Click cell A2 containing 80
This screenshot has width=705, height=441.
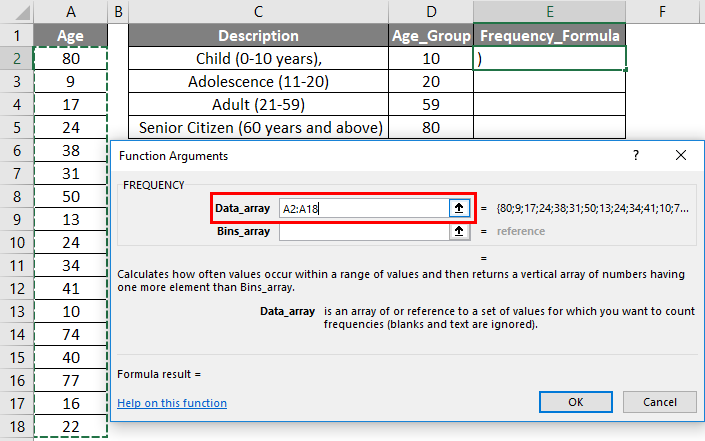pyautogui.click(x=70, y=59)
